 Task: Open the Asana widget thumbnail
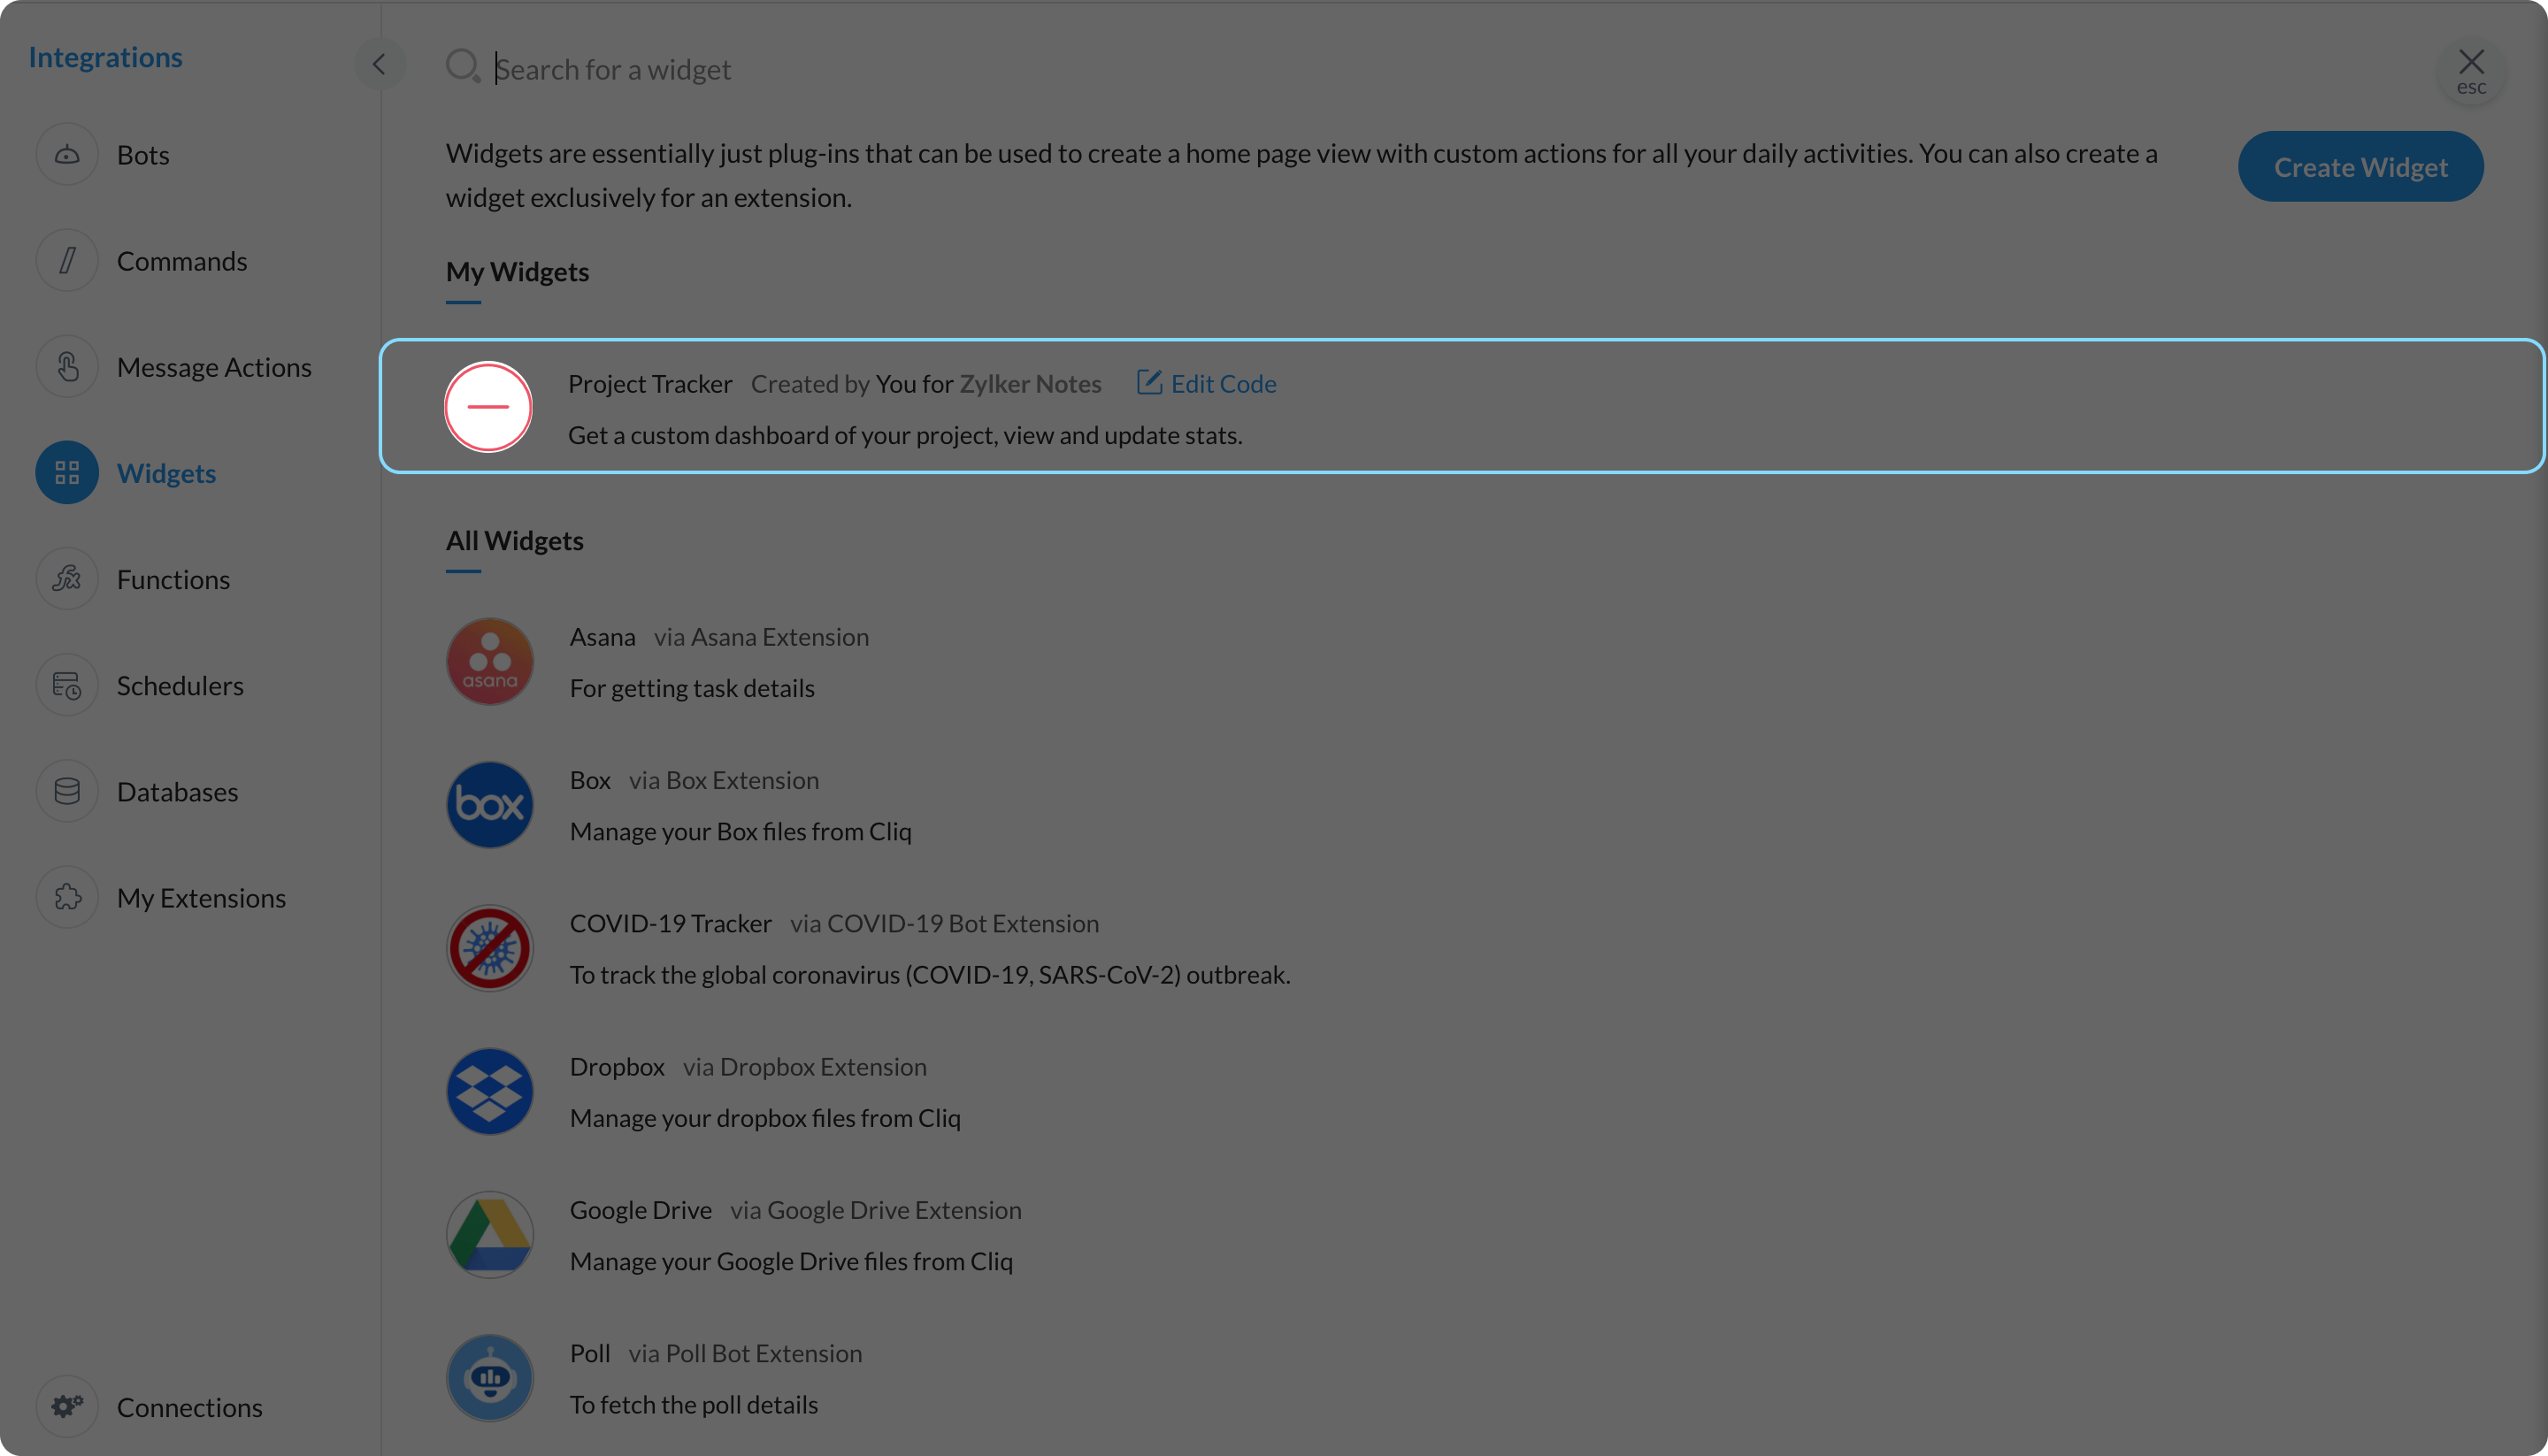489,661
